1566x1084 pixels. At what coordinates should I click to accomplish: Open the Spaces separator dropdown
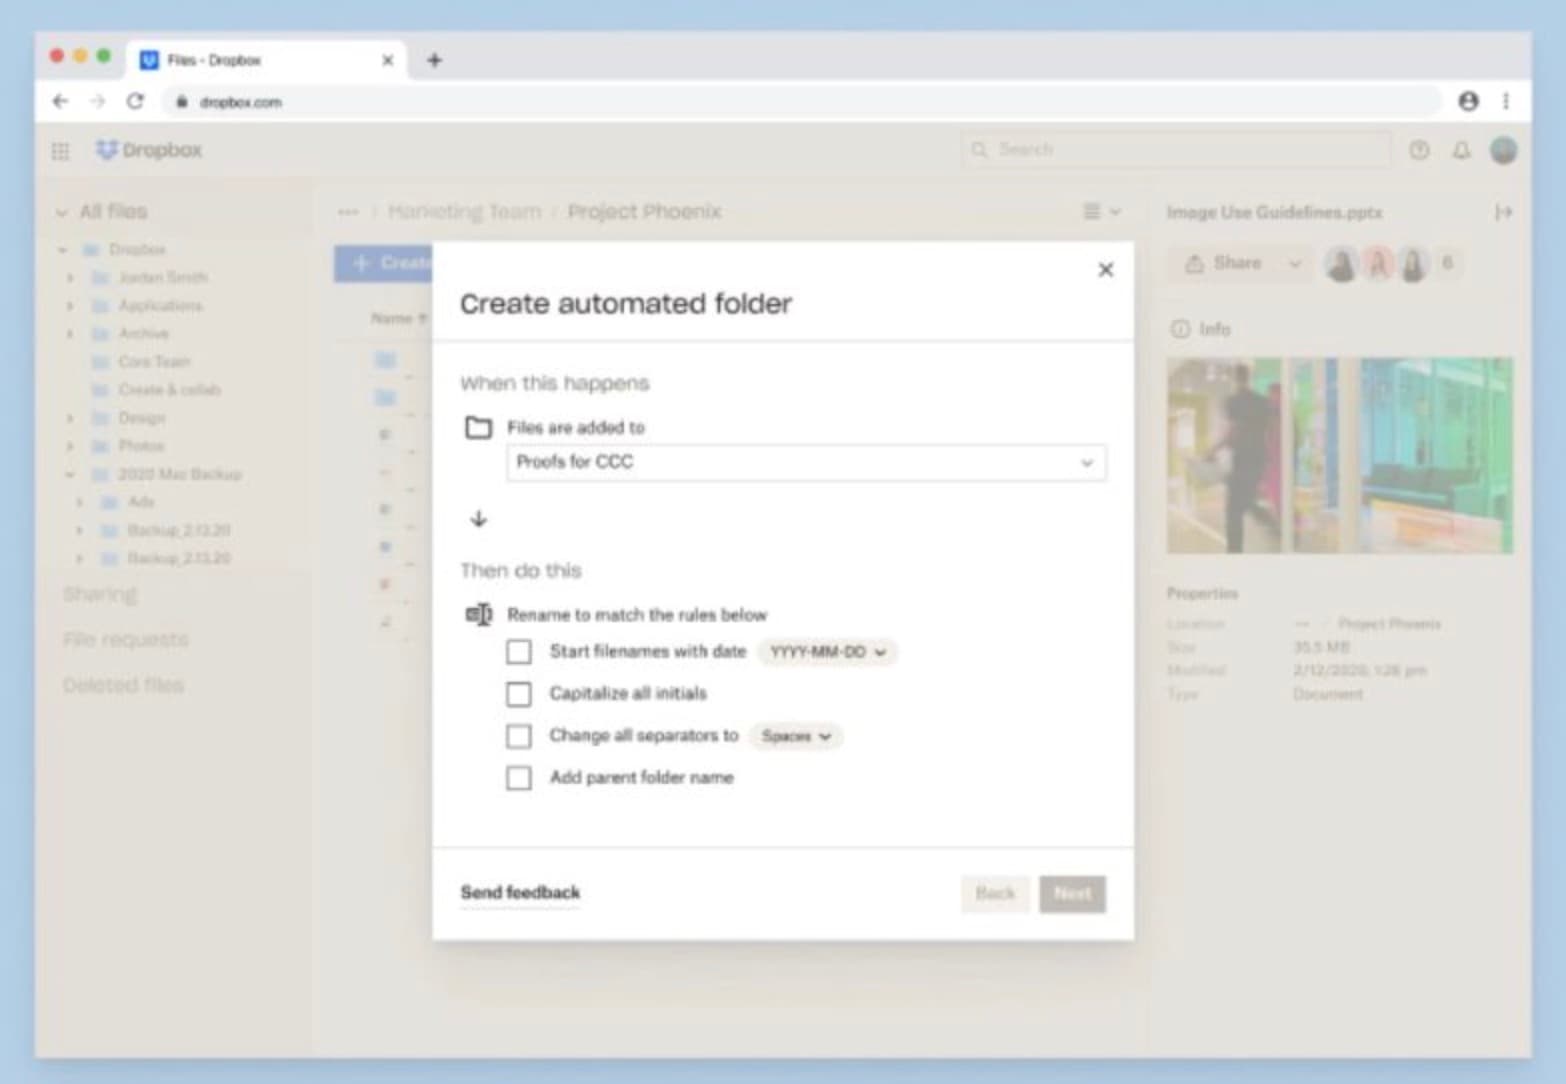(x=794, y=736)
